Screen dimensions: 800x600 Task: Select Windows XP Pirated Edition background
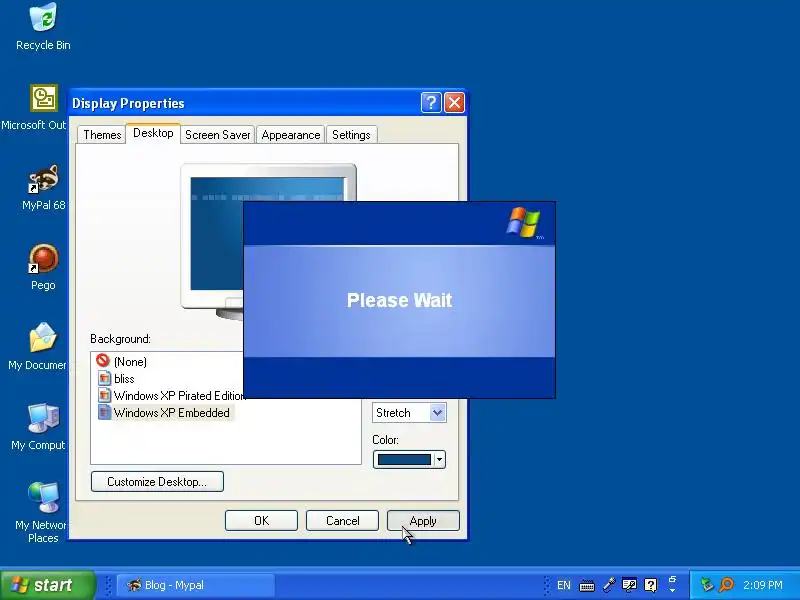click(179, 395)
